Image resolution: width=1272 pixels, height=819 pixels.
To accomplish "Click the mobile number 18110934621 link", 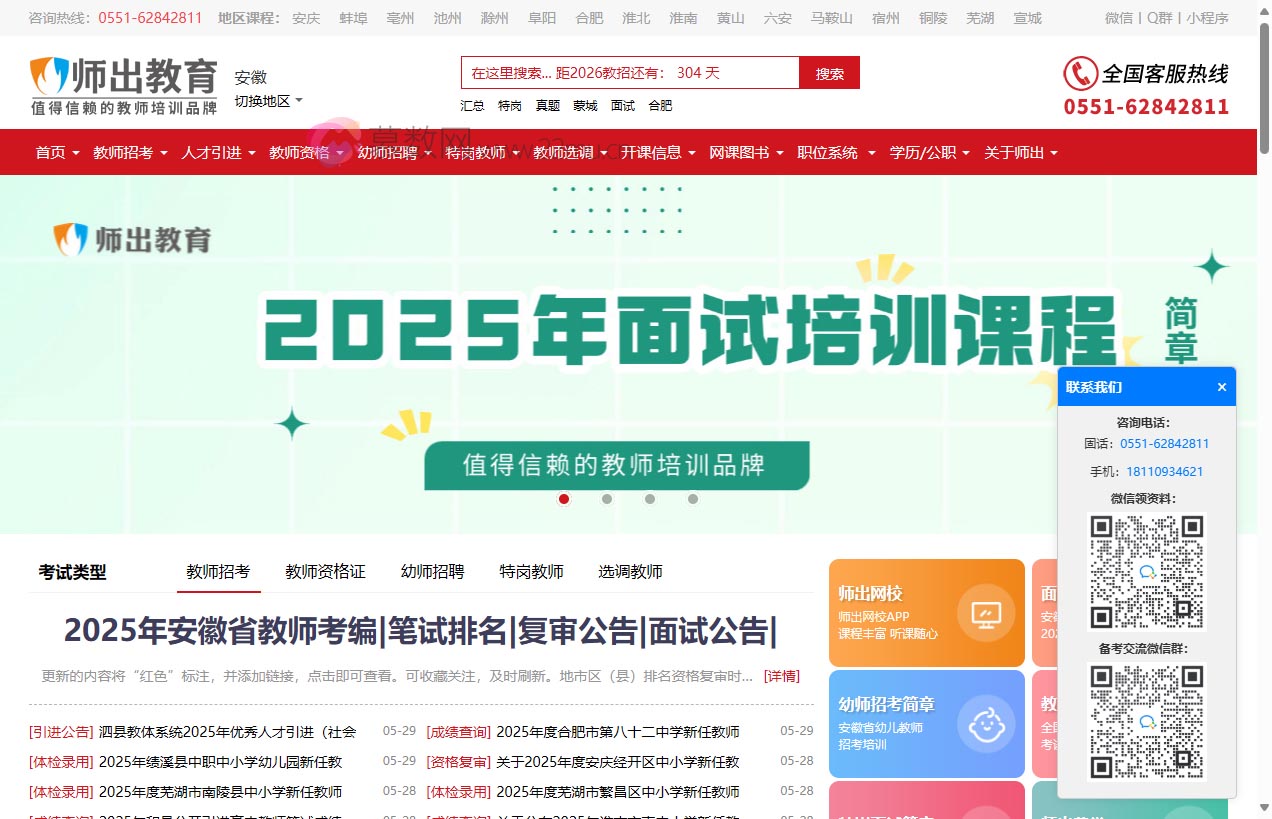I will click(1166, 470).
